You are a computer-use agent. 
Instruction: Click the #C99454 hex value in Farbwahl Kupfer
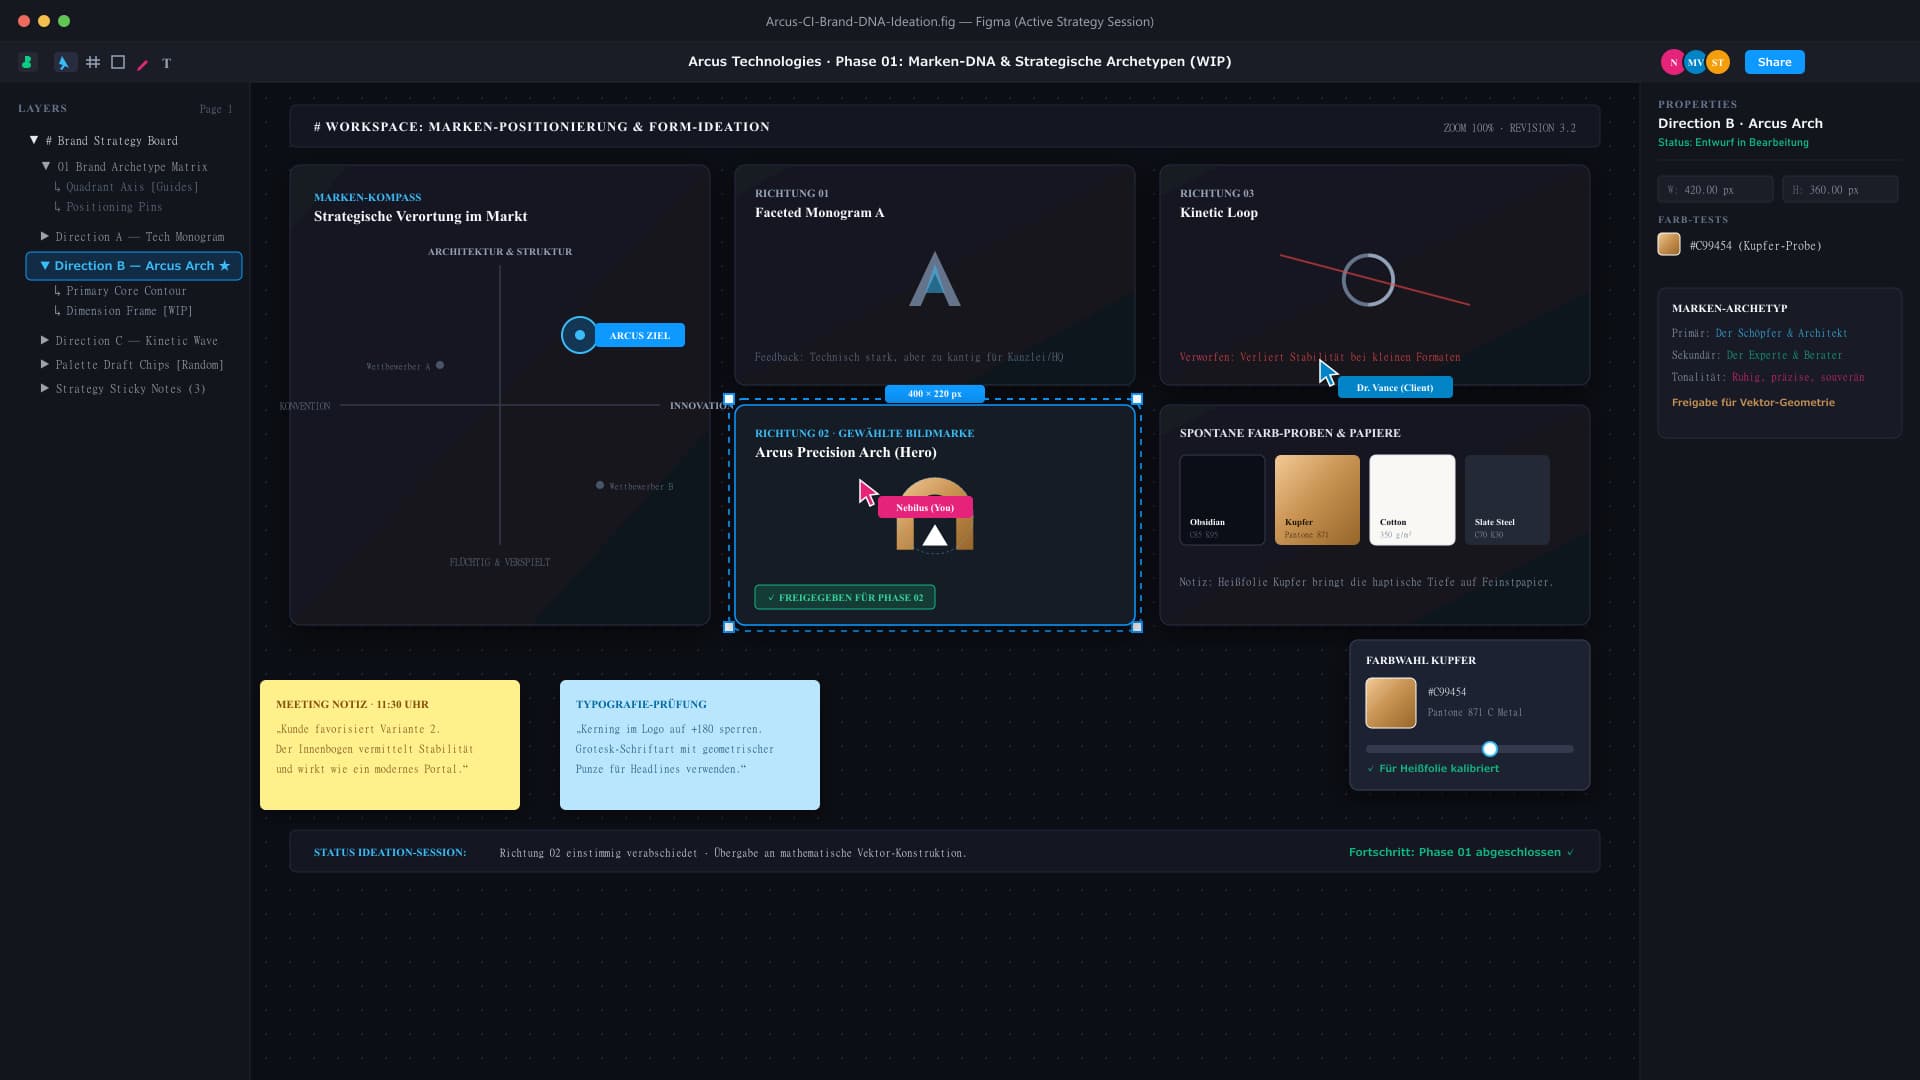click(x=1447, y=692)
